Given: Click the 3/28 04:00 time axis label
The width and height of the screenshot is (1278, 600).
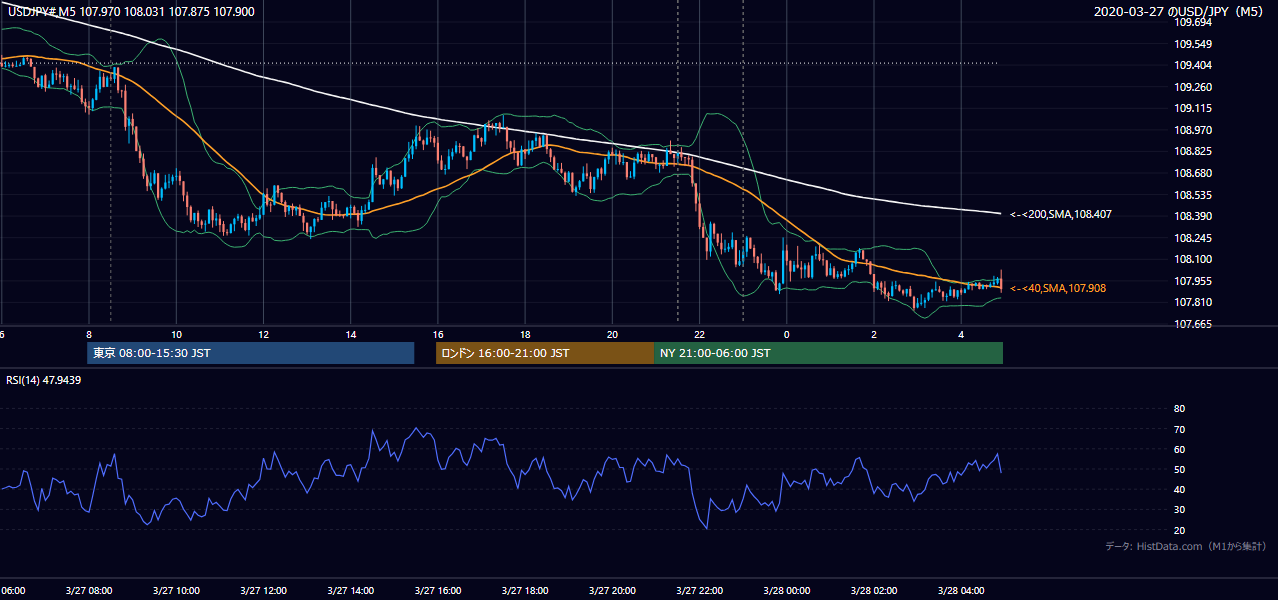Looking at the screenshot, I should (961, 590).
